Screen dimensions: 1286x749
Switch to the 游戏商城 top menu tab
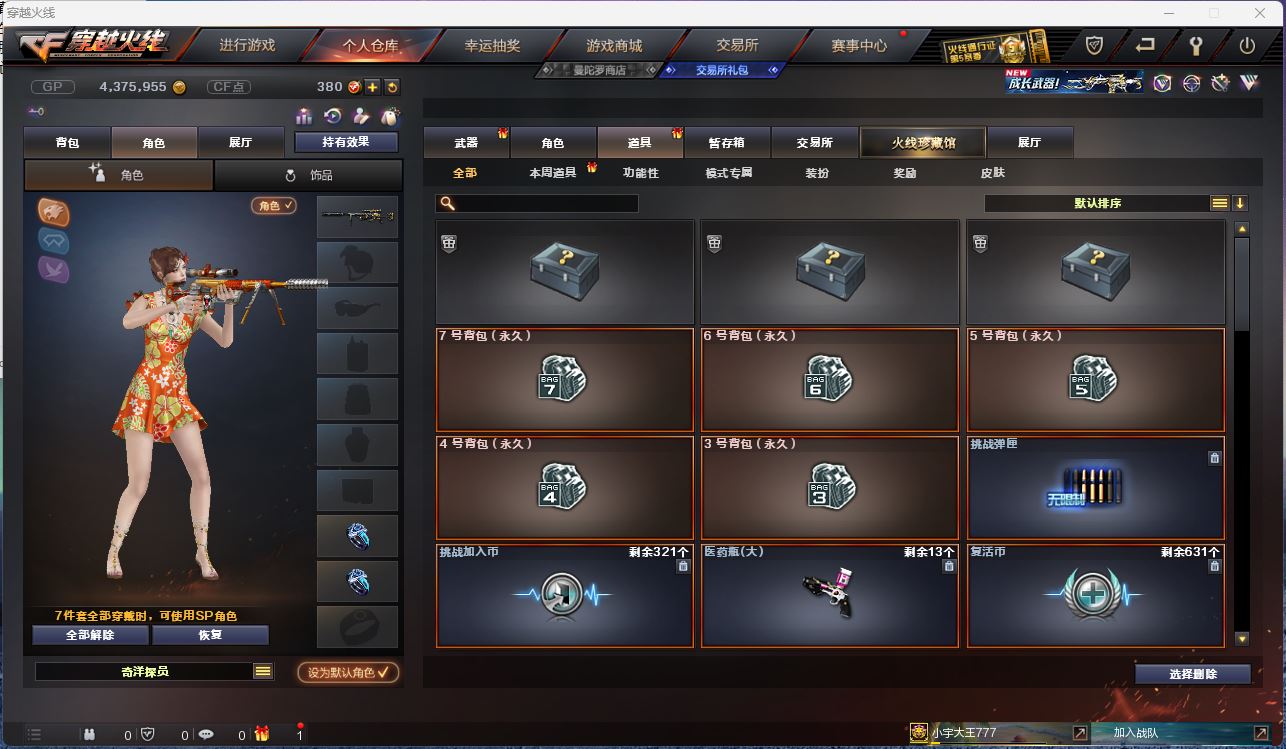[x=614, y=45]
